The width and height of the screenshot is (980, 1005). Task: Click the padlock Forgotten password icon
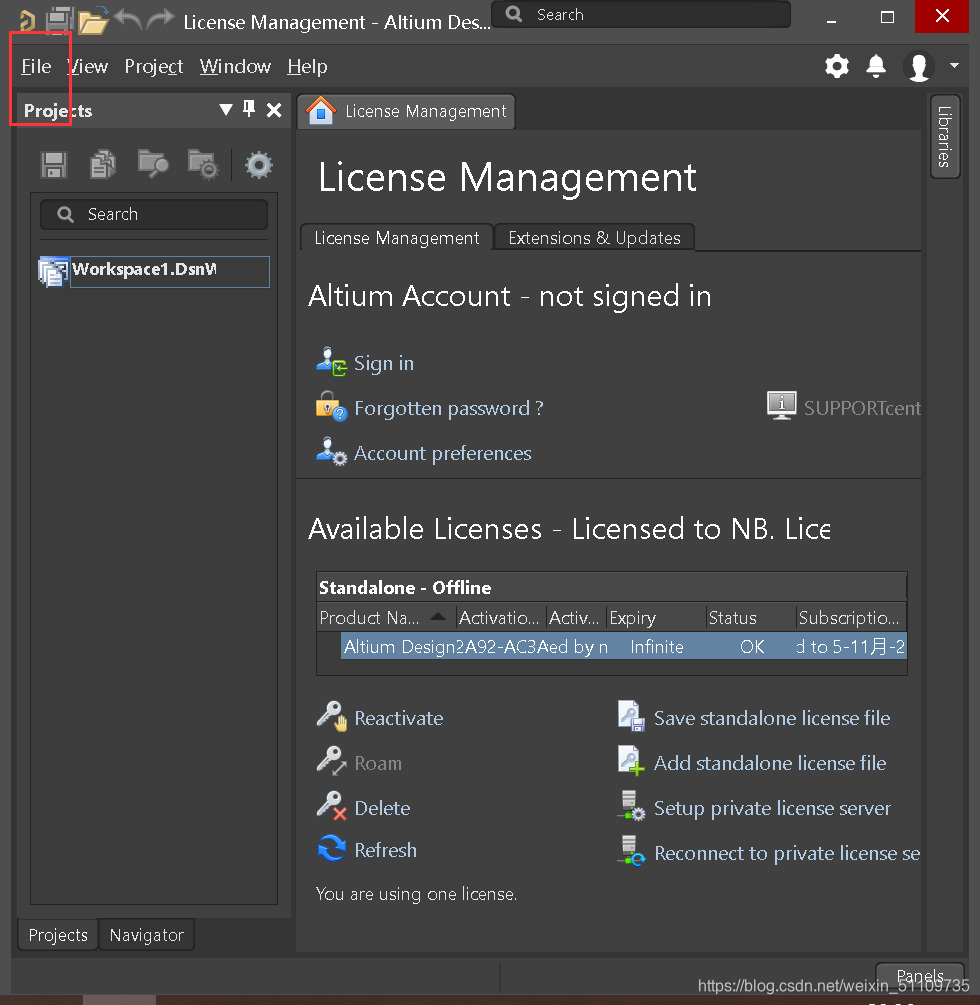pos(331,406)
